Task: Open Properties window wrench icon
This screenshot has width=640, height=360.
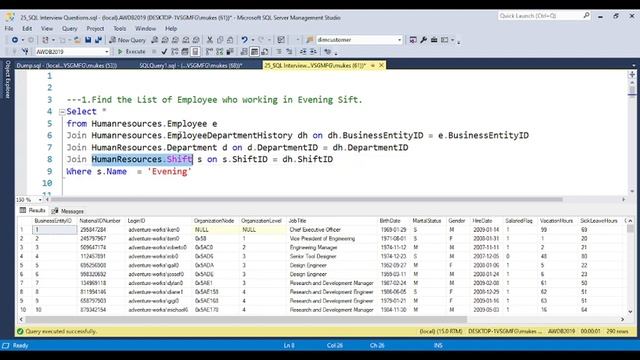Action: coord(423,40)
